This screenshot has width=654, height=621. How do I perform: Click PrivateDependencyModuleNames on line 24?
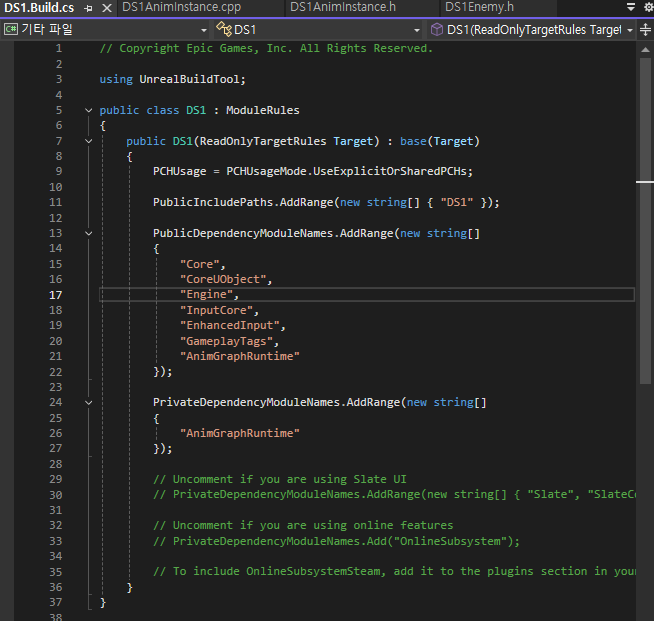click(246, 402)
